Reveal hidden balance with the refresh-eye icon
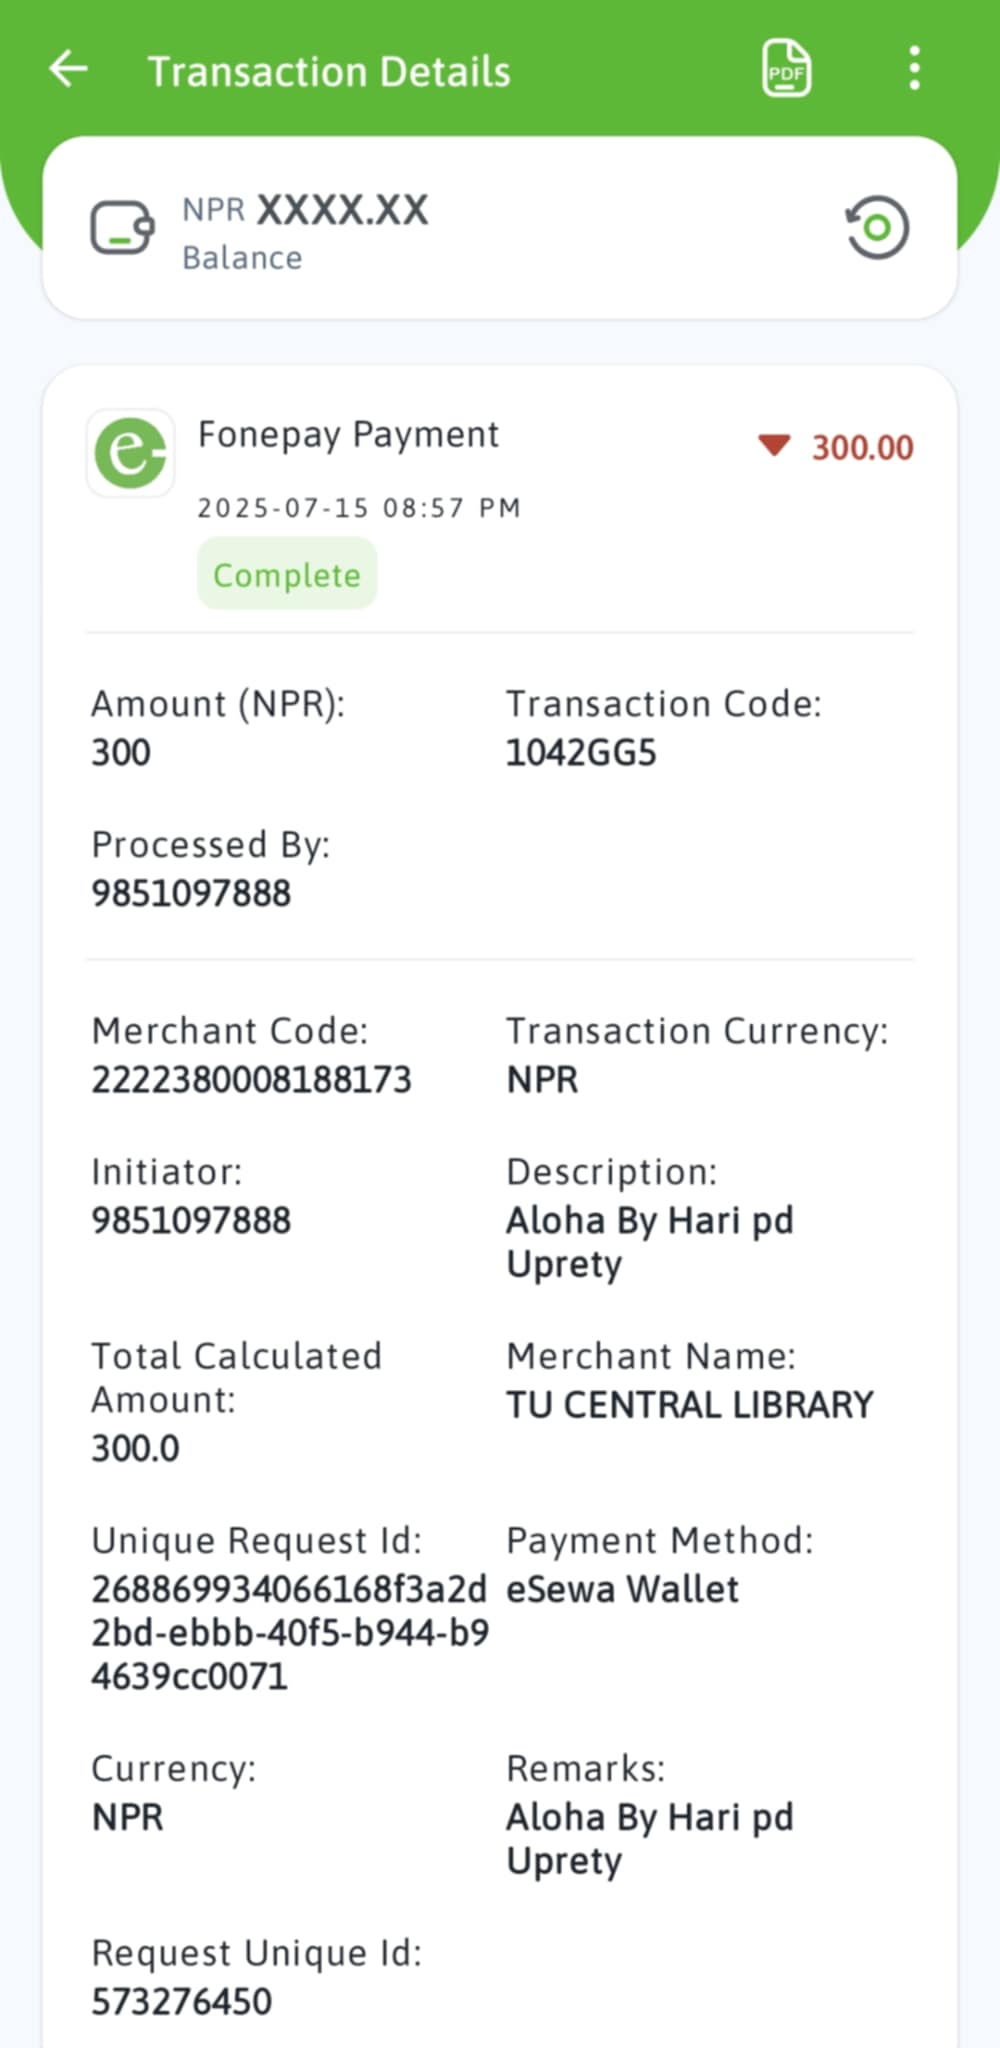Image resolution: width=1000 pixels, height=2048 pixels. [x=877, y=228]
